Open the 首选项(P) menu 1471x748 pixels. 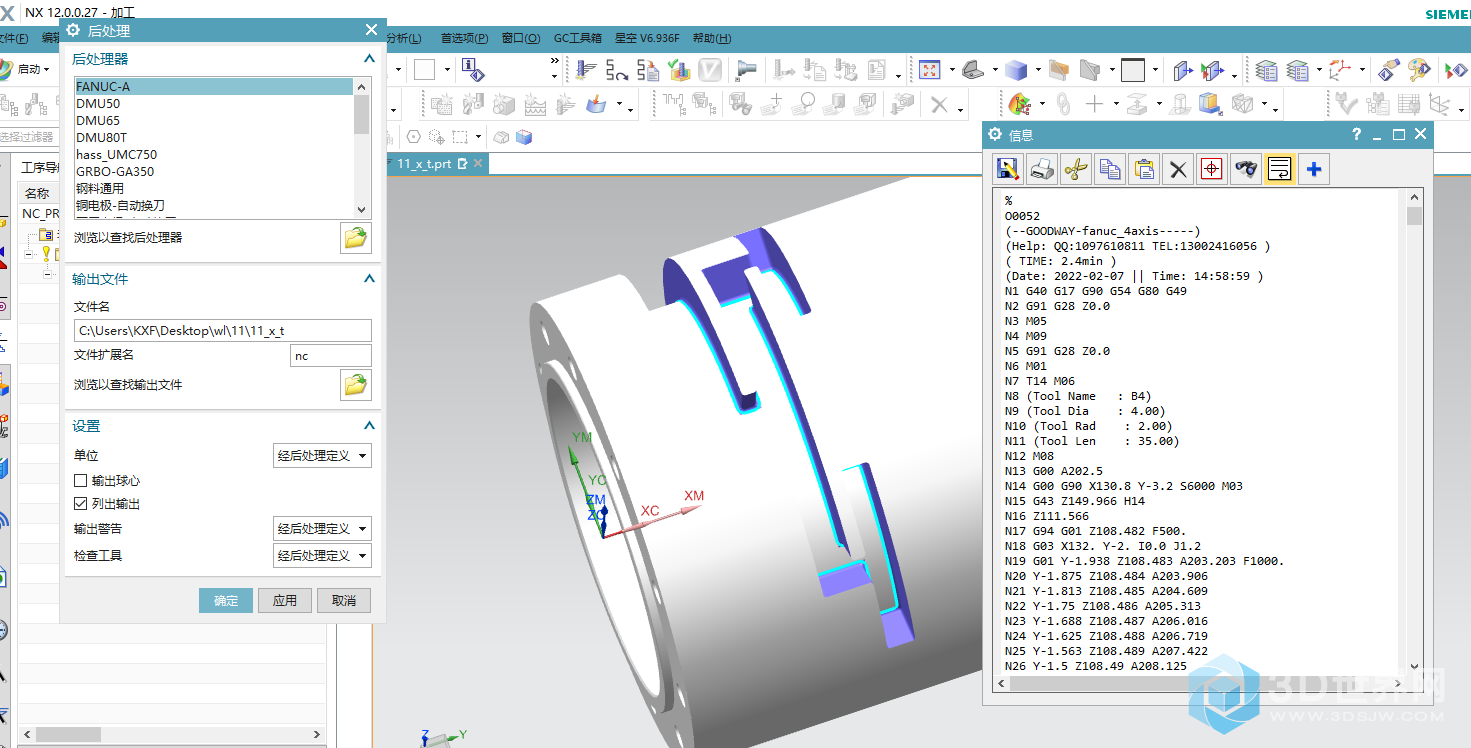point(464,38)
